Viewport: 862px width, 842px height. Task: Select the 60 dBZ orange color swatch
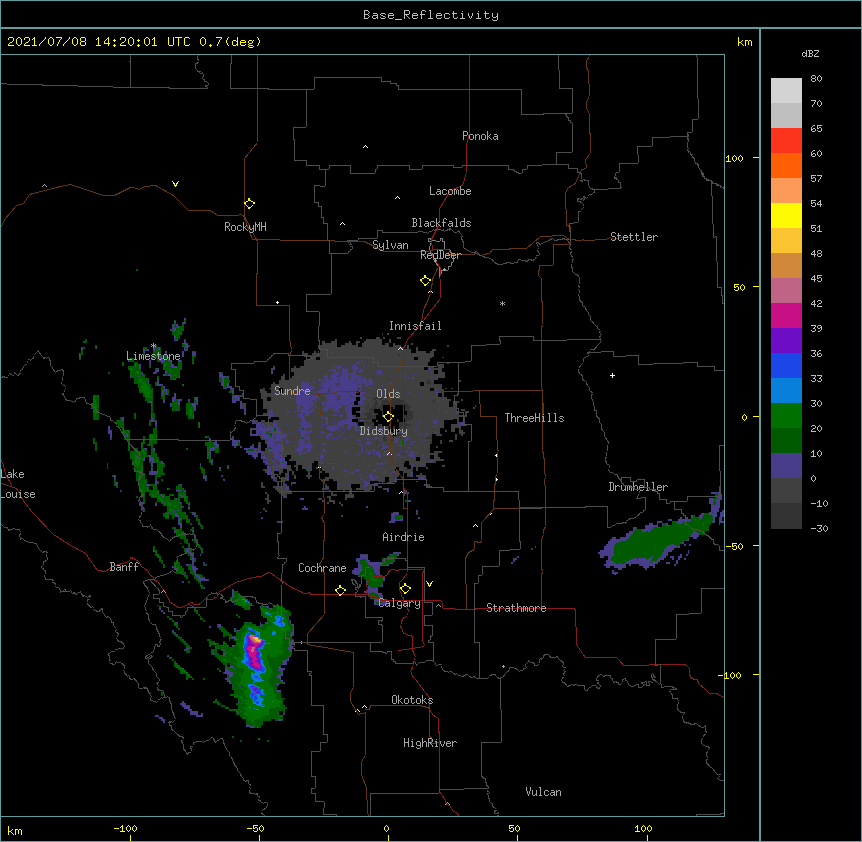(786, 165)
